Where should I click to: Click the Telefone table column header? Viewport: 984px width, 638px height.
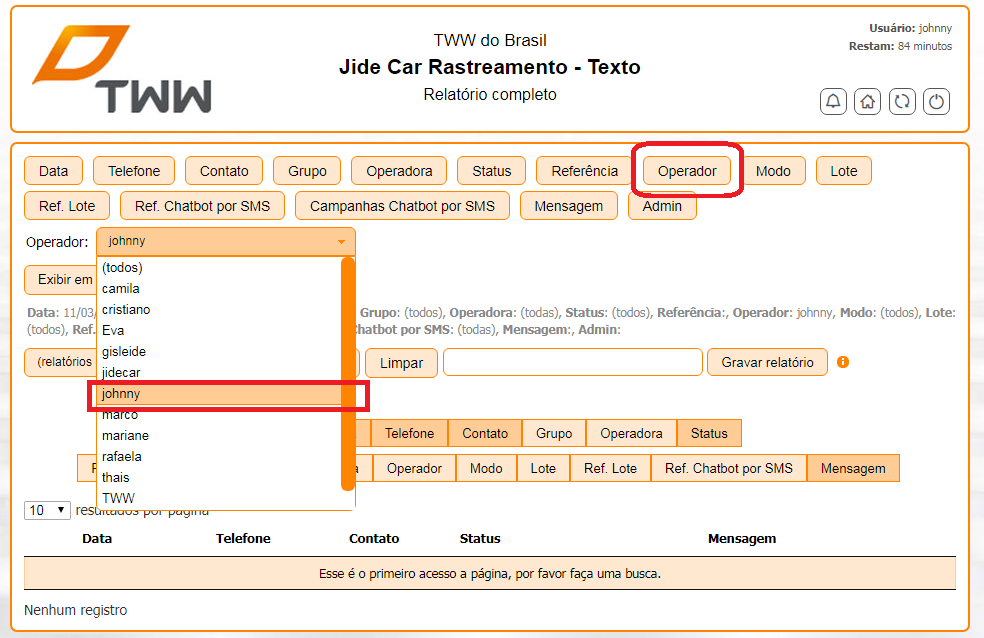[x=243, y=538]
